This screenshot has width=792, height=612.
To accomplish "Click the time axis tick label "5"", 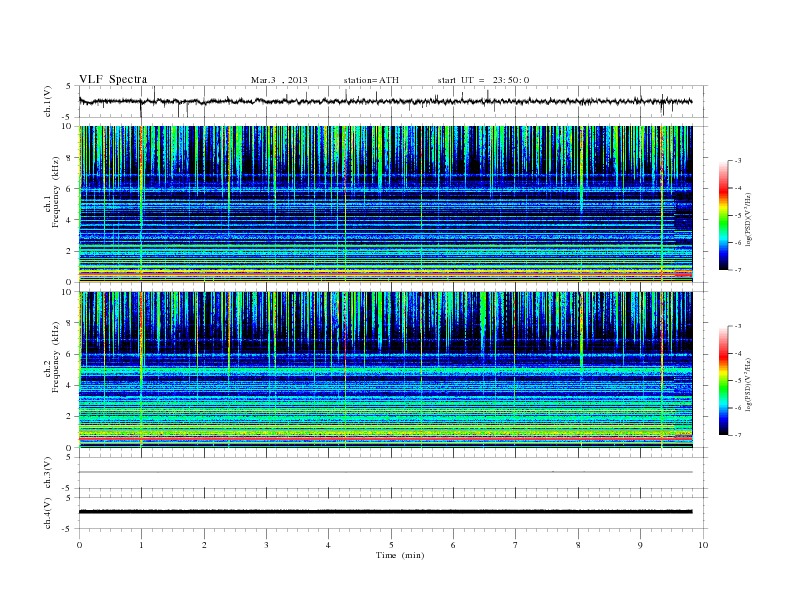I will click(x=391, y=545).
